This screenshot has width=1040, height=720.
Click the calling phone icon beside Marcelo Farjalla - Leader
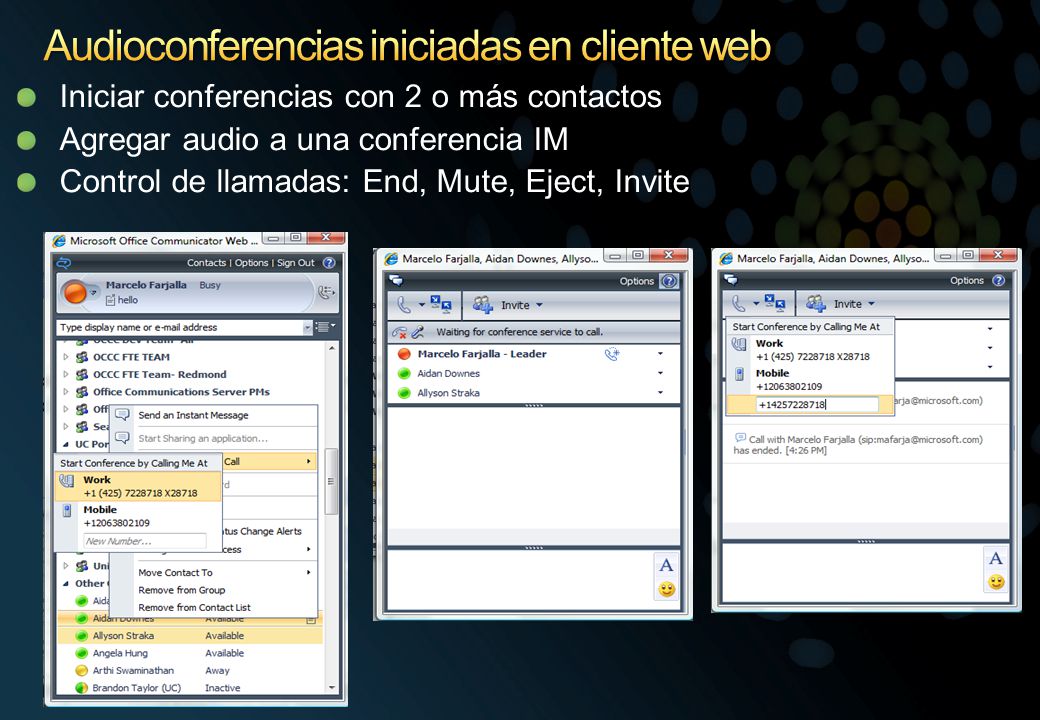[612, 354]
